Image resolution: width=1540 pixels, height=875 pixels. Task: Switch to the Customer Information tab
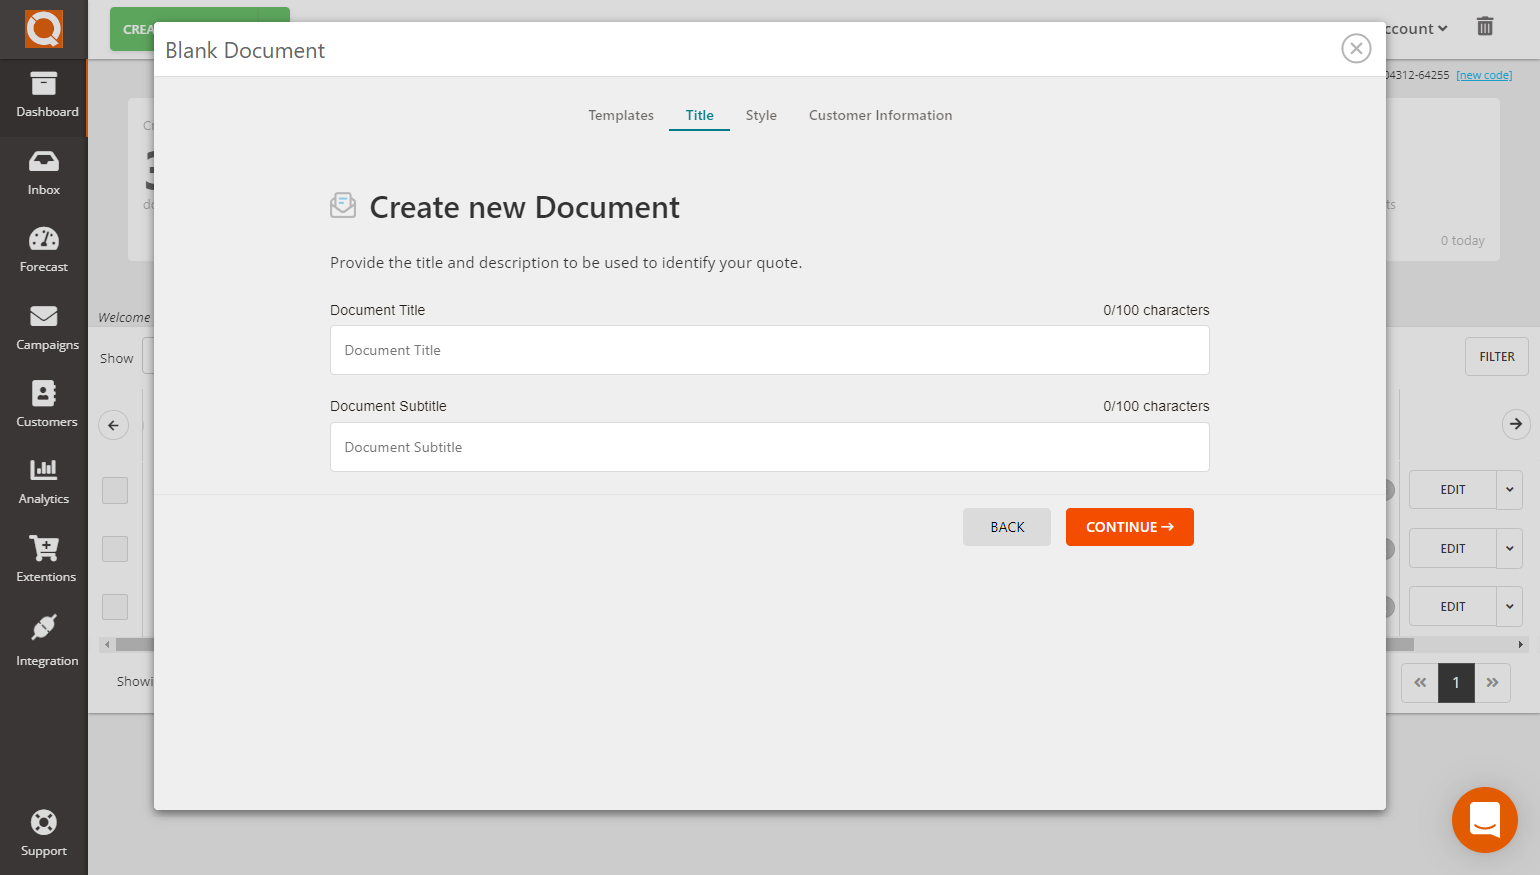[880, 115]
